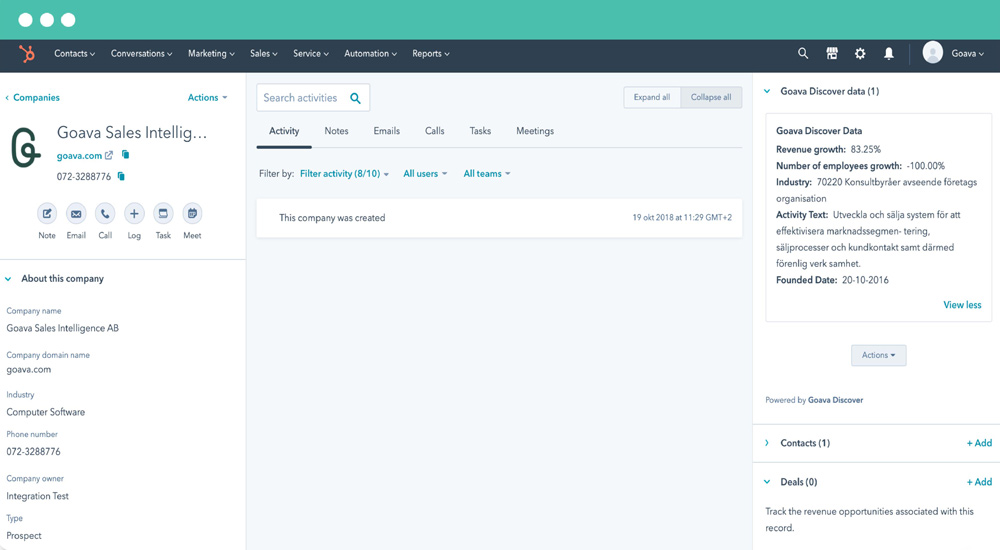Screen dimensions: 1000x550
Task: Open the search magnifier in top bar
Action: click(x=803, y=54)
